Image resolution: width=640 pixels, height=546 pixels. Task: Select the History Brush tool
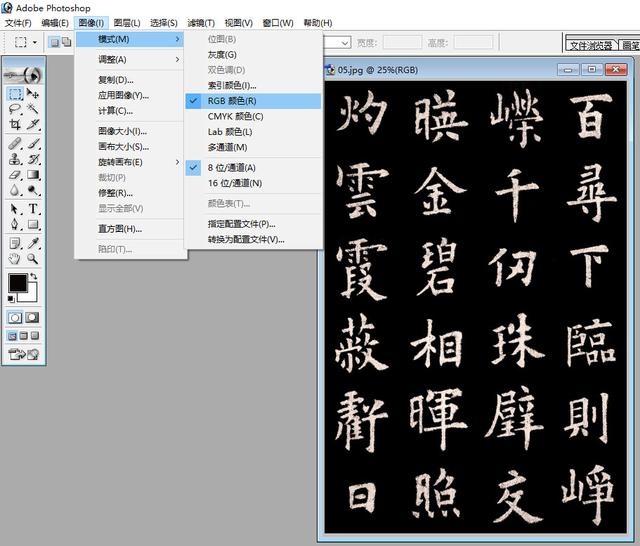point(33,159)
